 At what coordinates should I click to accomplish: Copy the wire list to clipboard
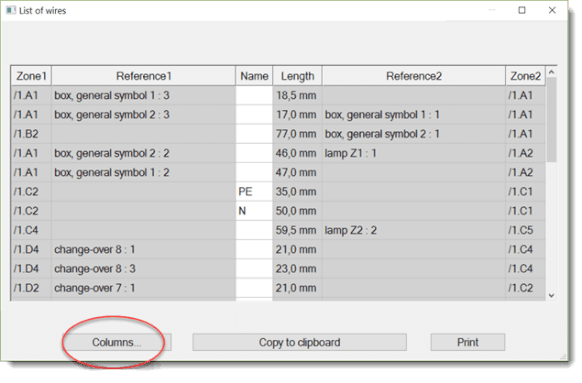click(x=299, y=342)
